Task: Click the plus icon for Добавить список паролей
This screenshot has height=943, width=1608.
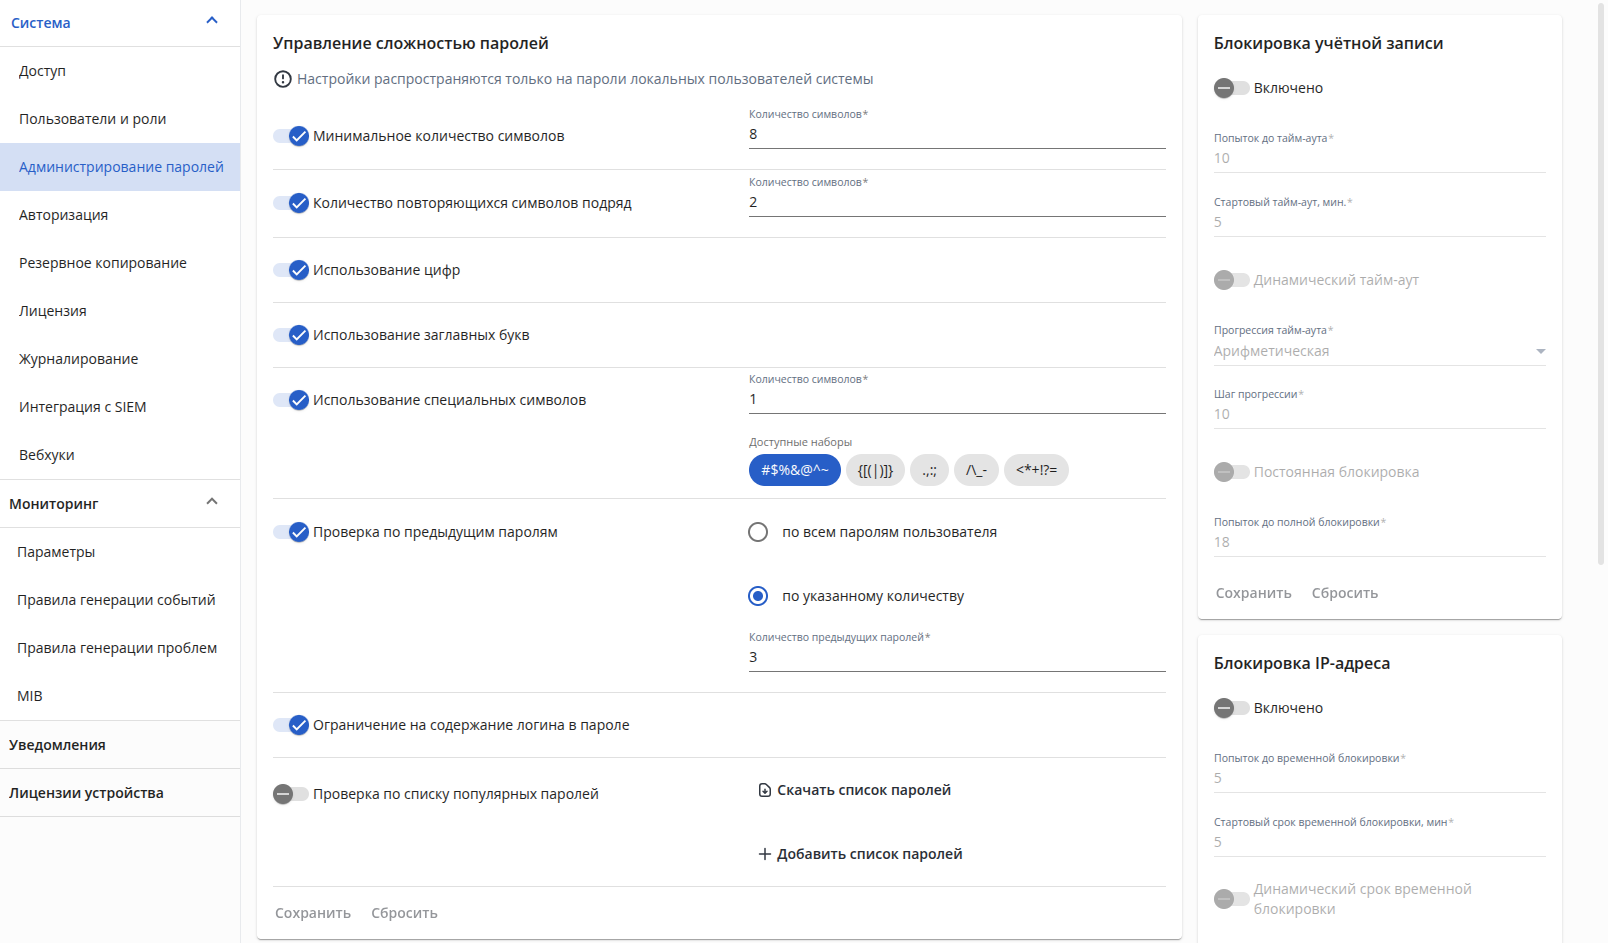Action: click(x=765, y=854)
